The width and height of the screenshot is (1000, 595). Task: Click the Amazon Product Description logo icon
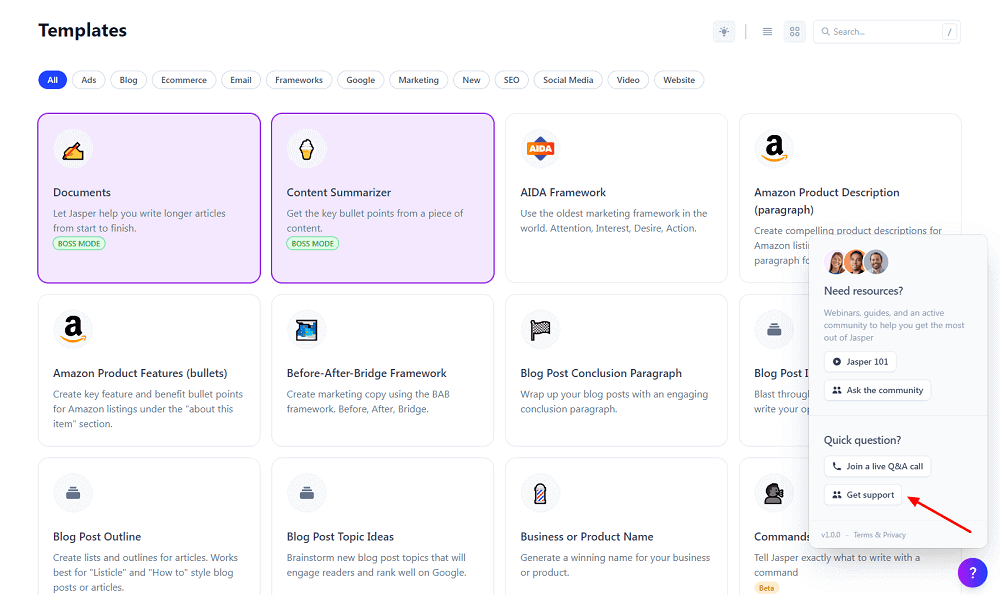pos(774,149)
